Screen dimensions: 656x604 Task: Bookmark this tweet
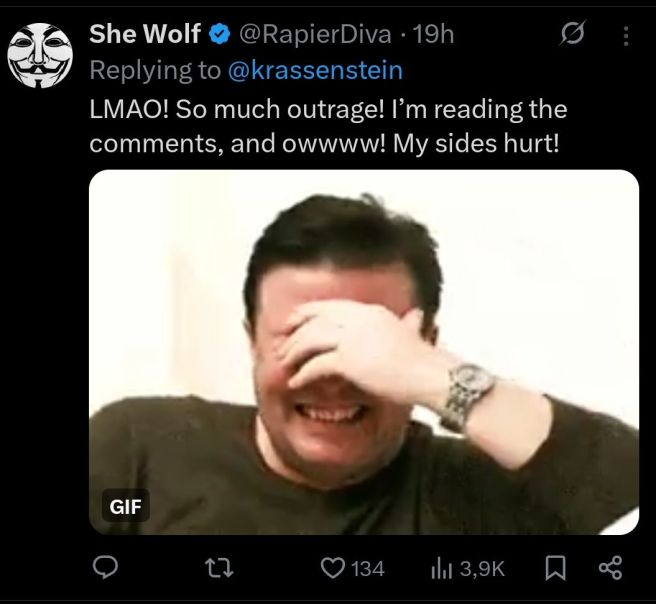(x=557, y=568)
